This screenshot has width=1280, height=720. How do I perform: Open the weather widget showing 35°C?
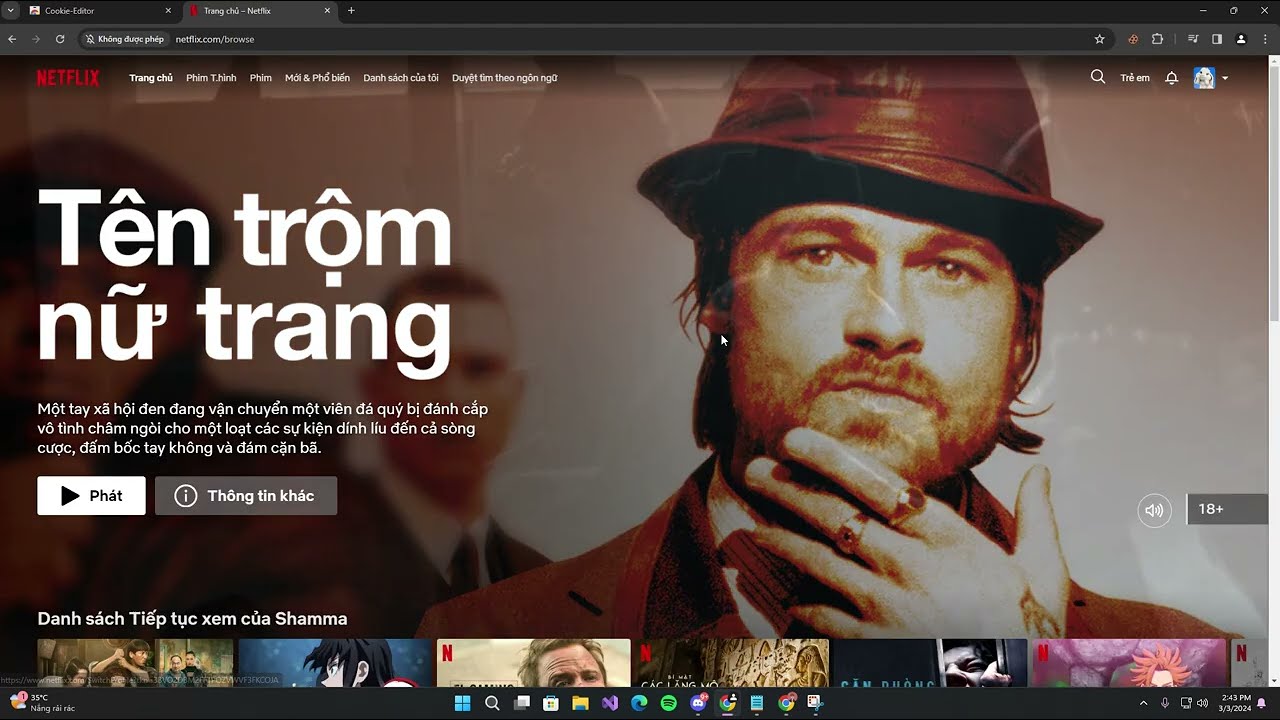[x=44, y=702]
